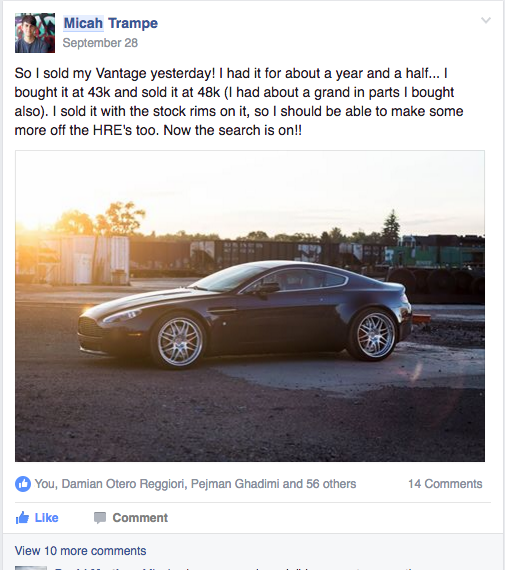Show the 56 others who liked
Viewport: 505px width, 570px height.
coord(331,484)
